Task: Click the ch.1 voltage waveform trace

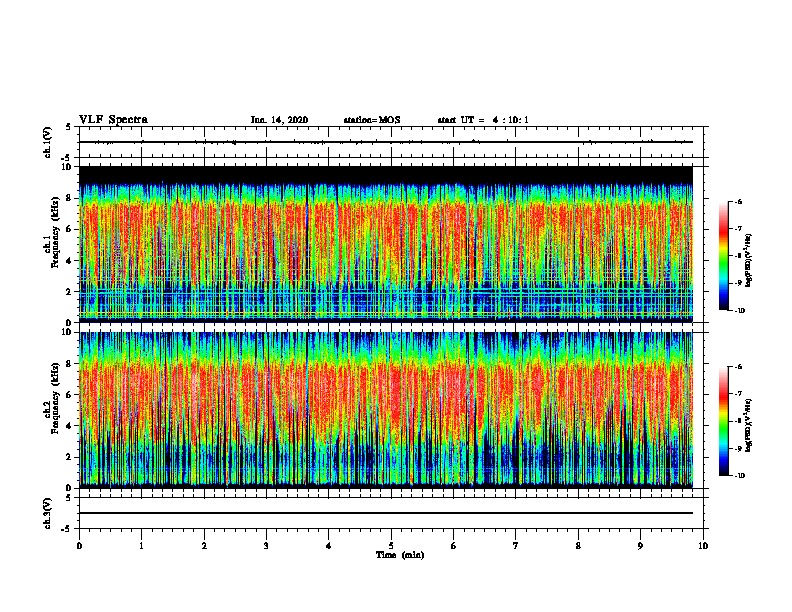Action: (386, 142)
